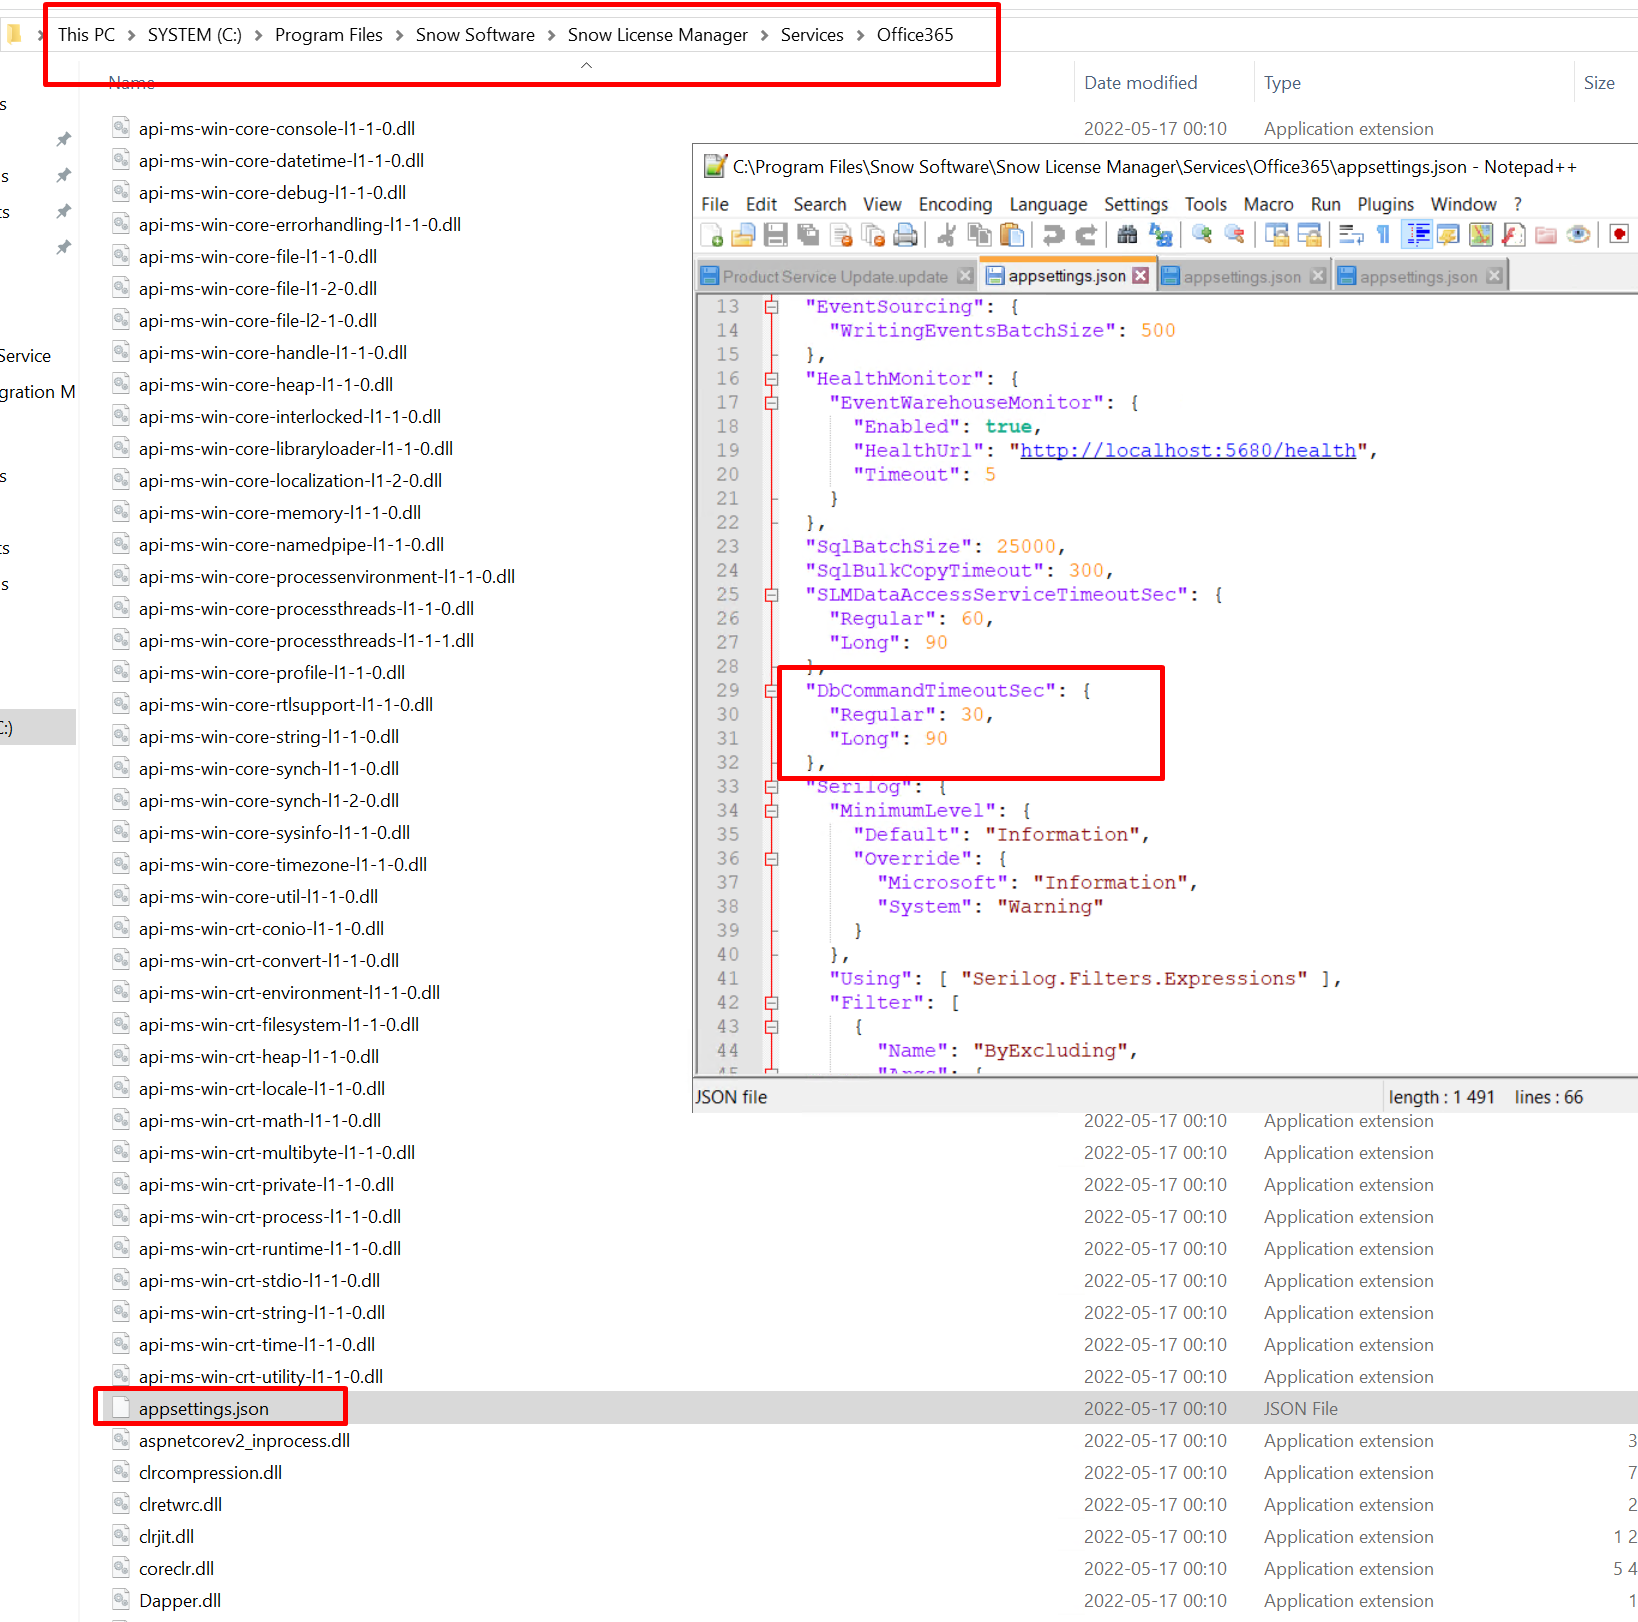Click the Synchronize Horizontal Scrolling icon
The image size is (1638, 1622).
[x=1309, y=235]
